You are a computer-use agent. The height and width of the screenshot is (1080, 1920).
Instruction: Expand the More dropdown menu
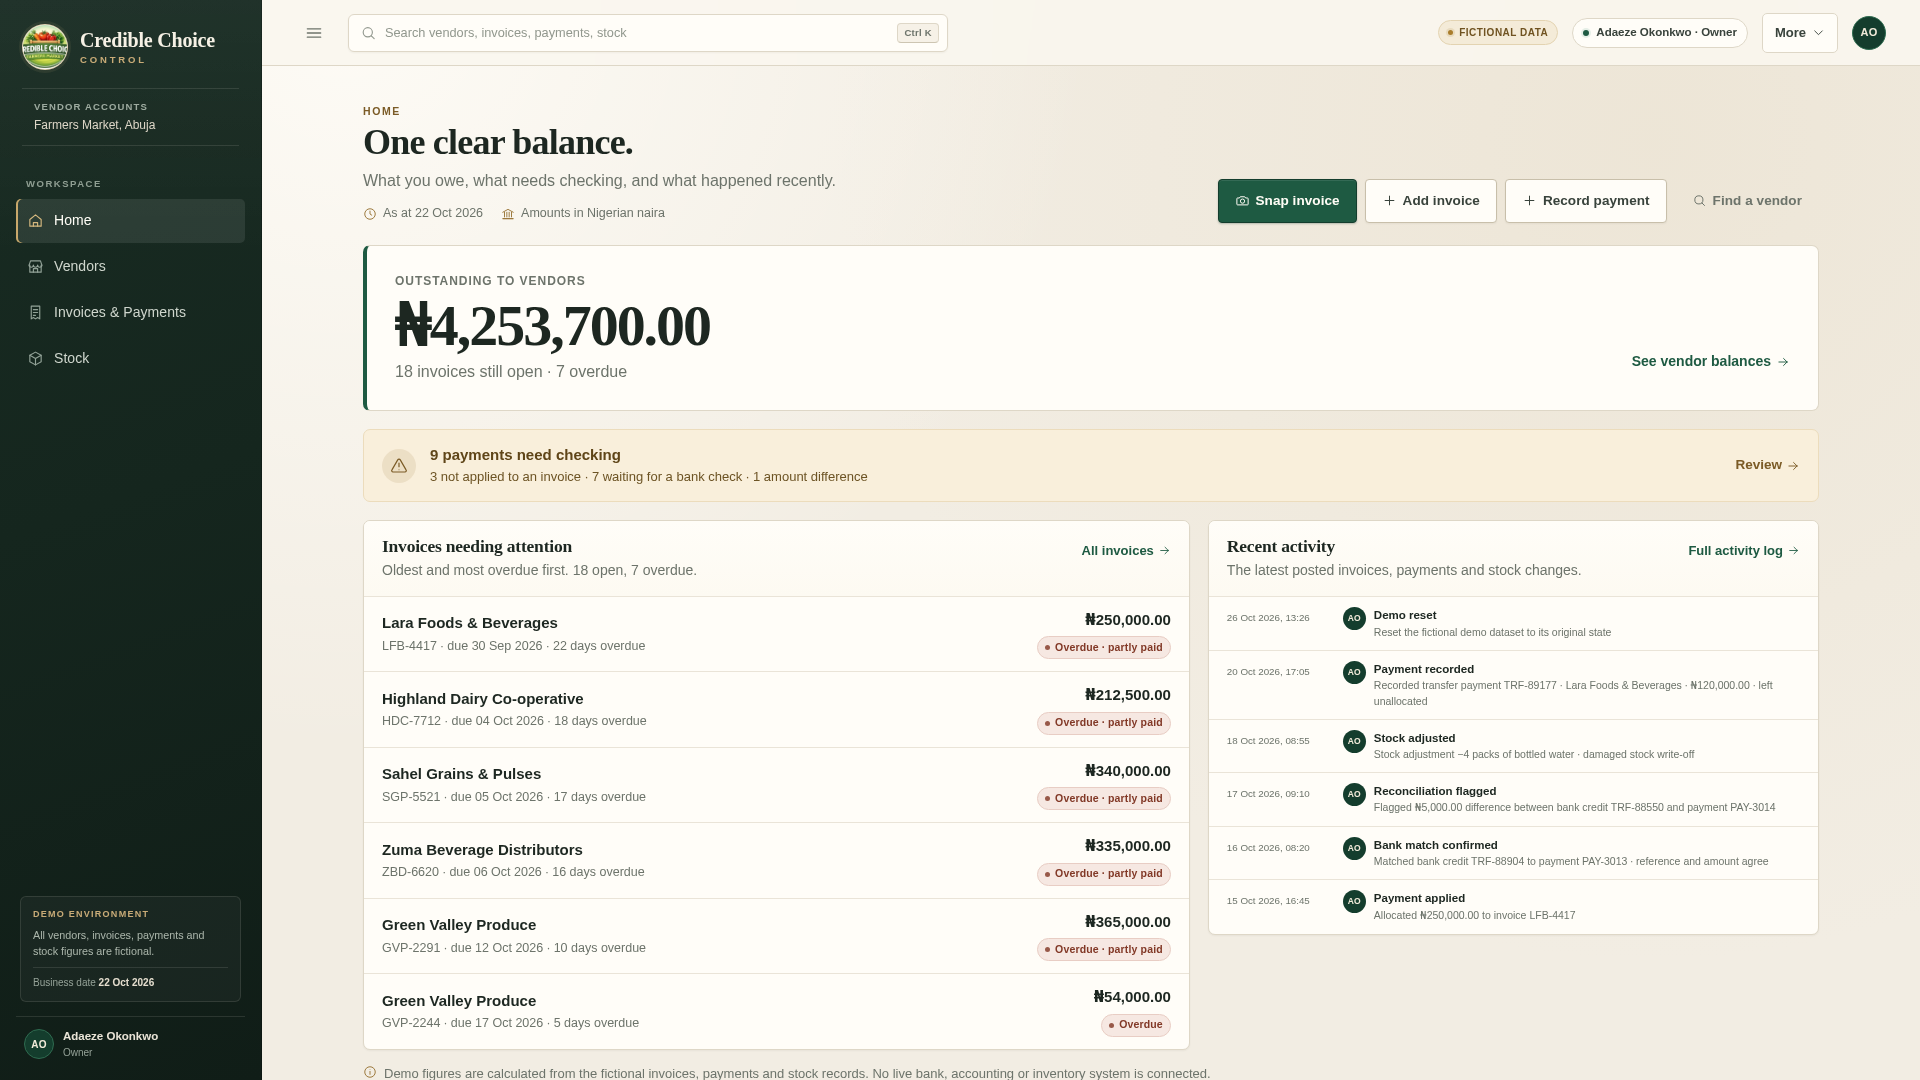1799,33
